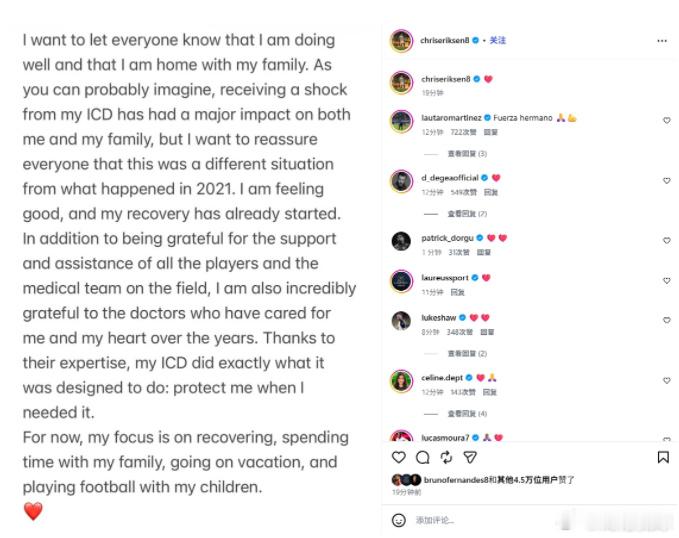
Task: Open the lucasmoura7 profile avatar
Action: pos(401,437)
